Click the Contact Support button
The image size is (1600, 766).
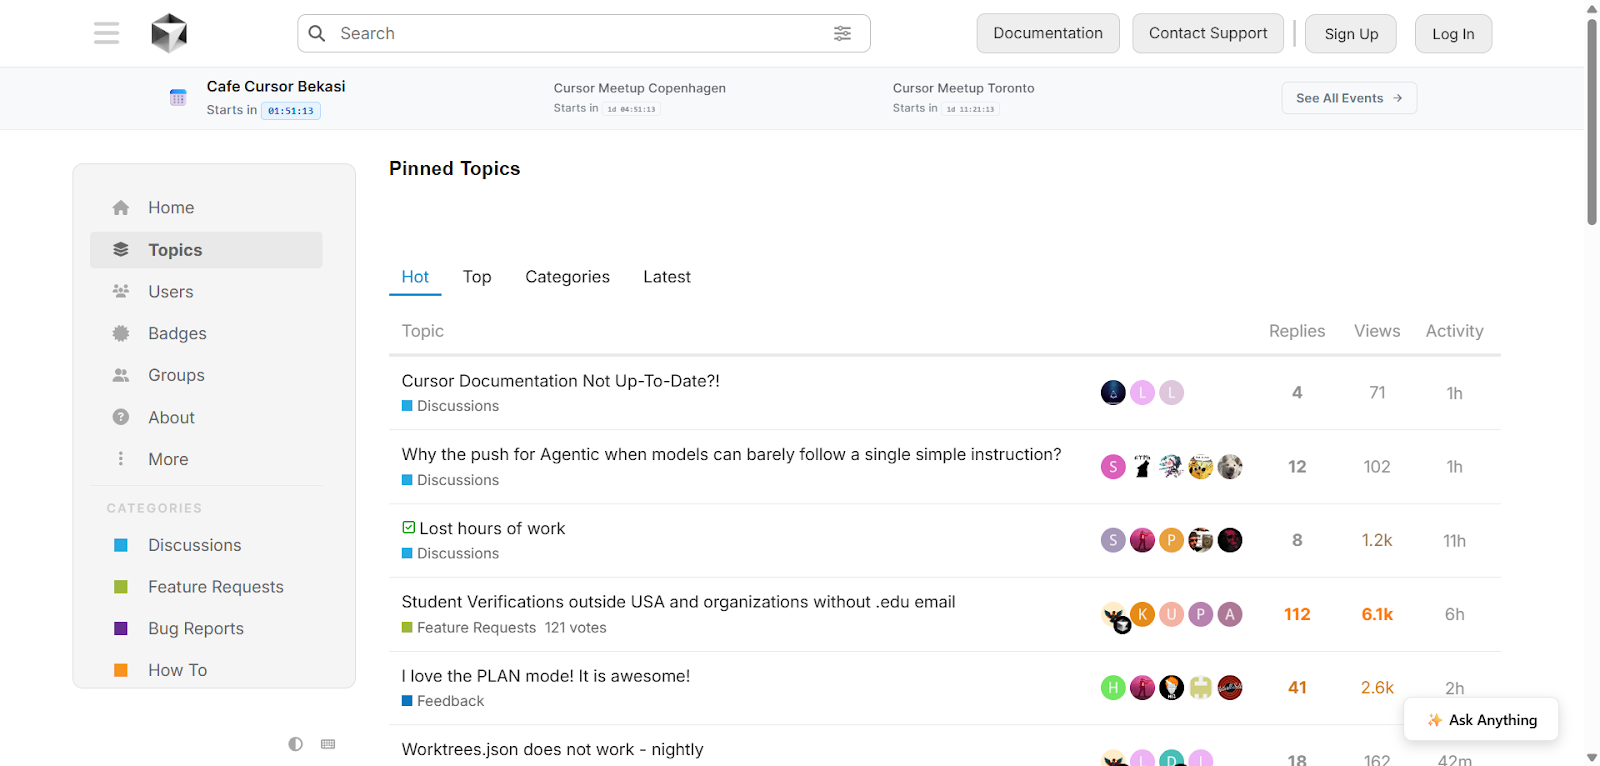click(x=1208, y=33)
